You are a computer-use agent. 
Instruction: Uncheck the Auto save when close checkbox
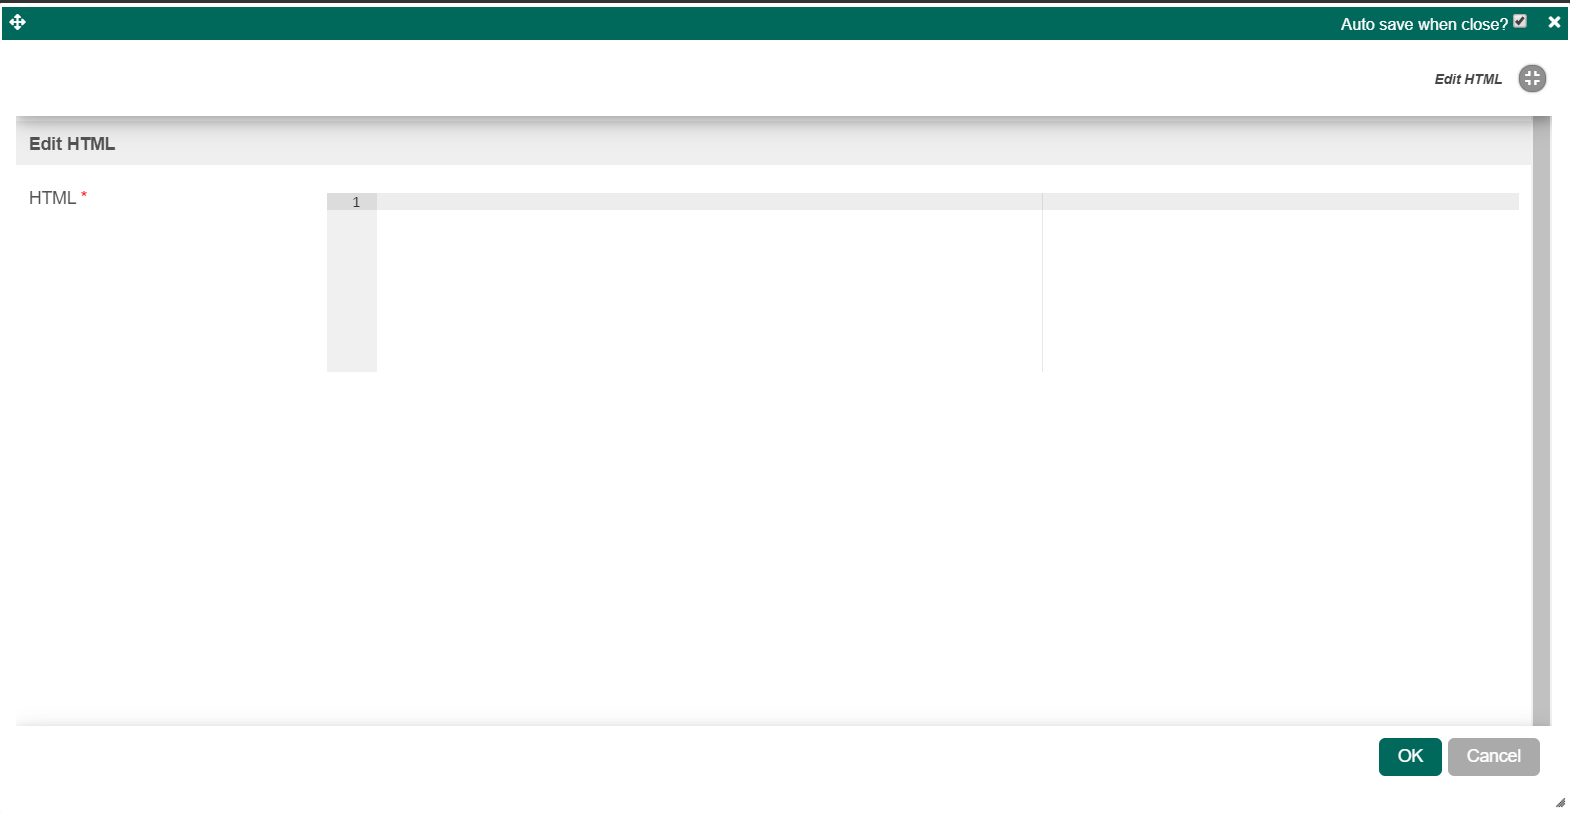point(1520,21)
